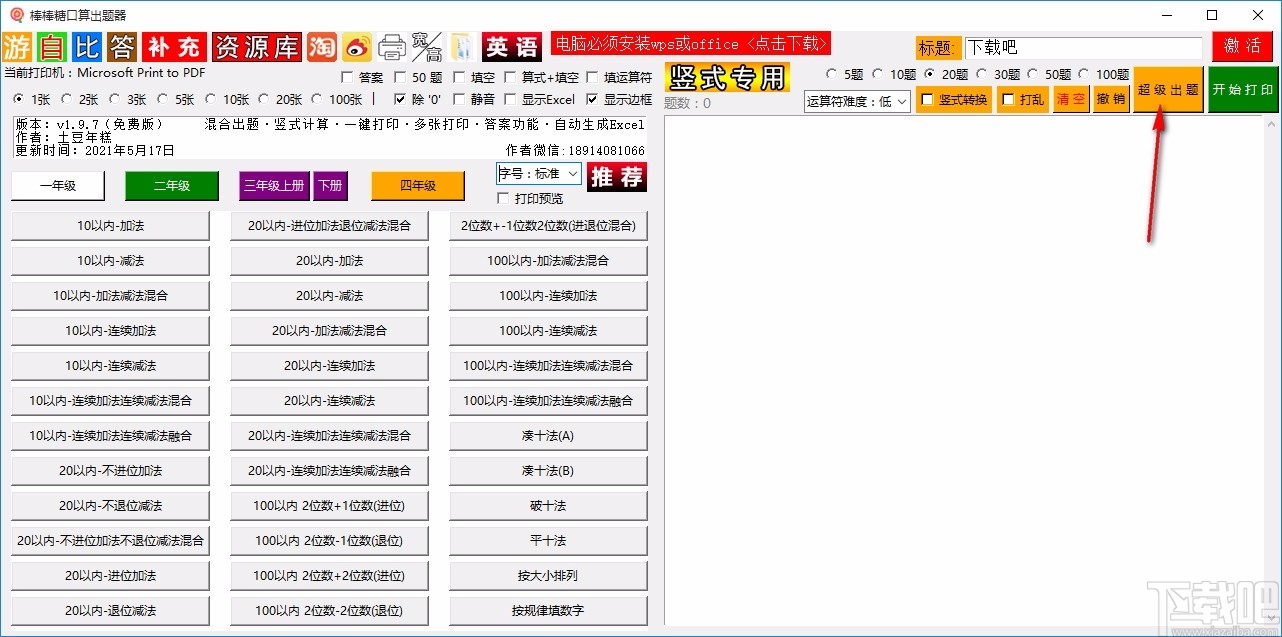Screen dimensions: 1282x637
Task: Click the 英语 English icon
Action: (510, 46)
